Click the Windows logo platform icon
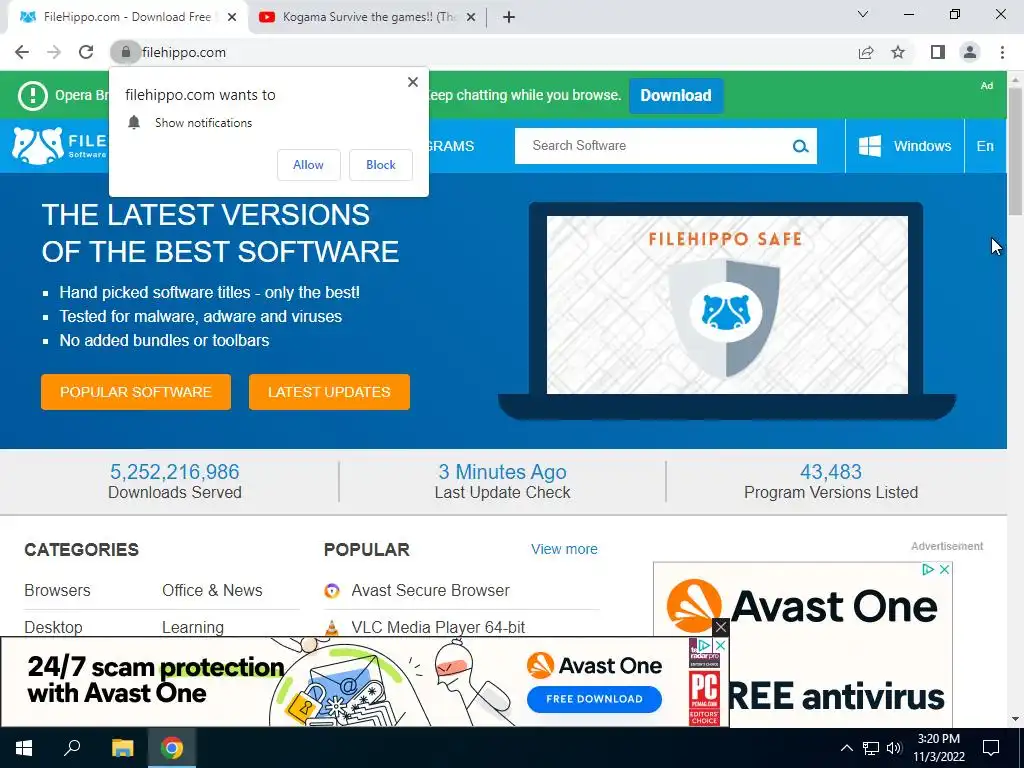The height and width of the screenshot is (768, 1024). tap(869, 146)
